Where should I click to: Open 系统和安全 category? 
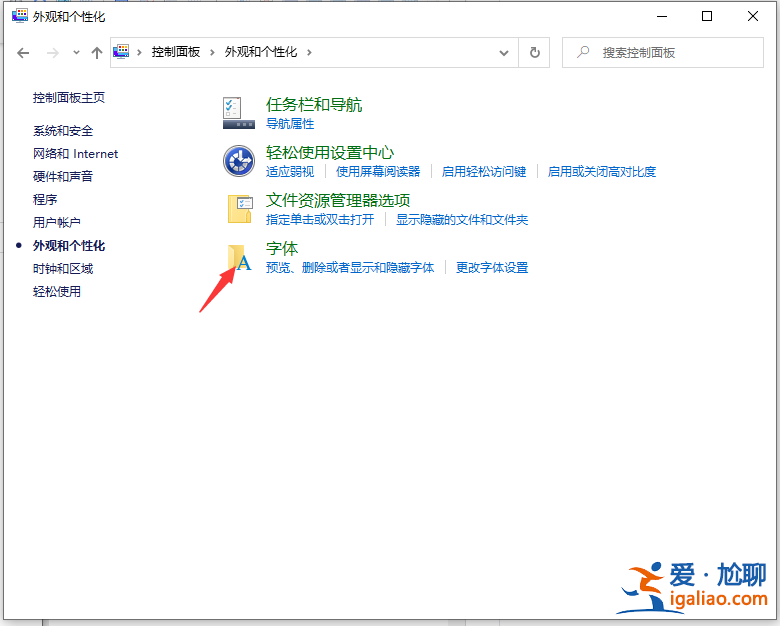point(63,131)
